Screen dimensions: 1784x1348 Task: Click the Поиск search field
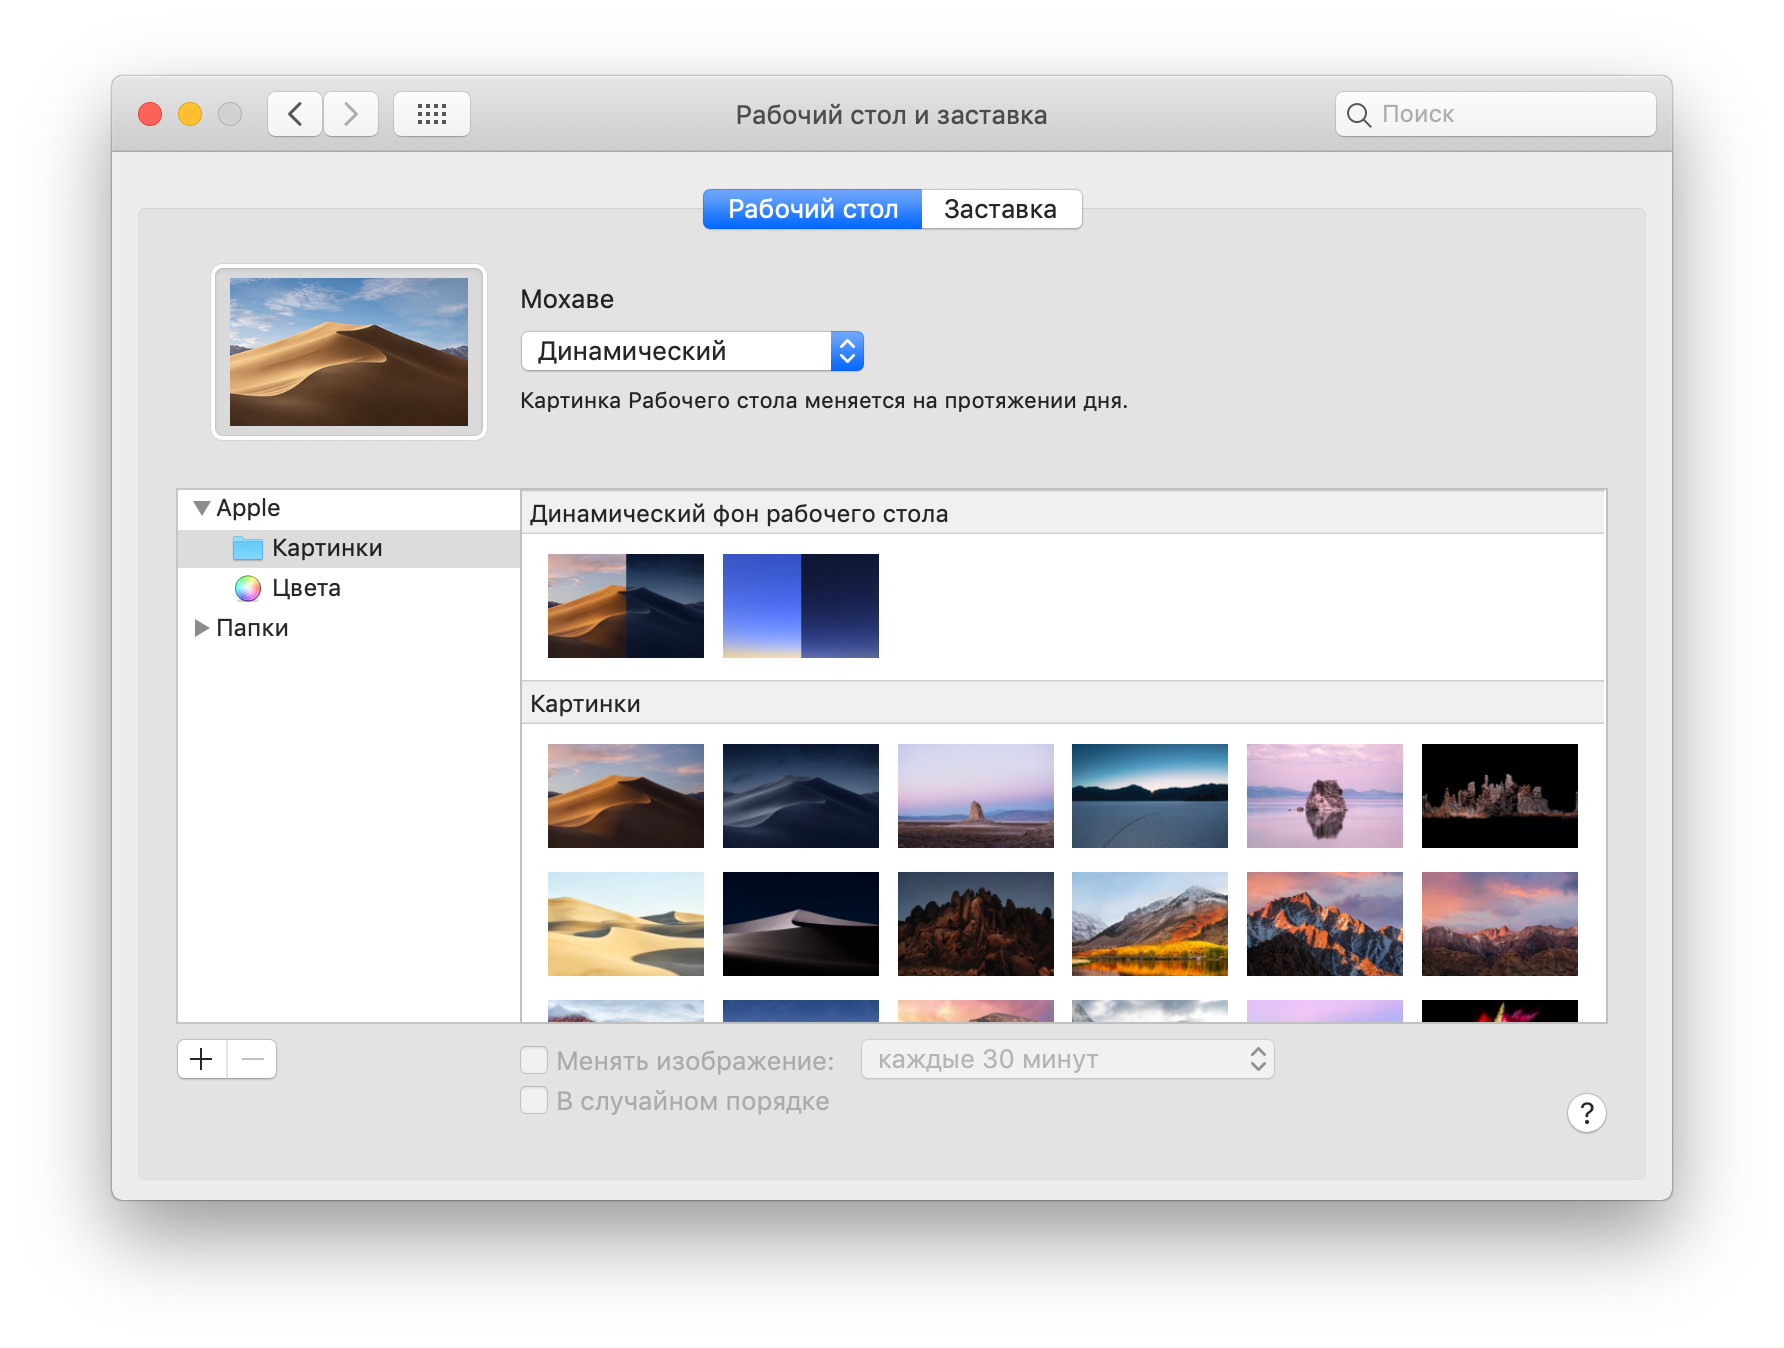pyautogui.click(x=1496, y=114)
